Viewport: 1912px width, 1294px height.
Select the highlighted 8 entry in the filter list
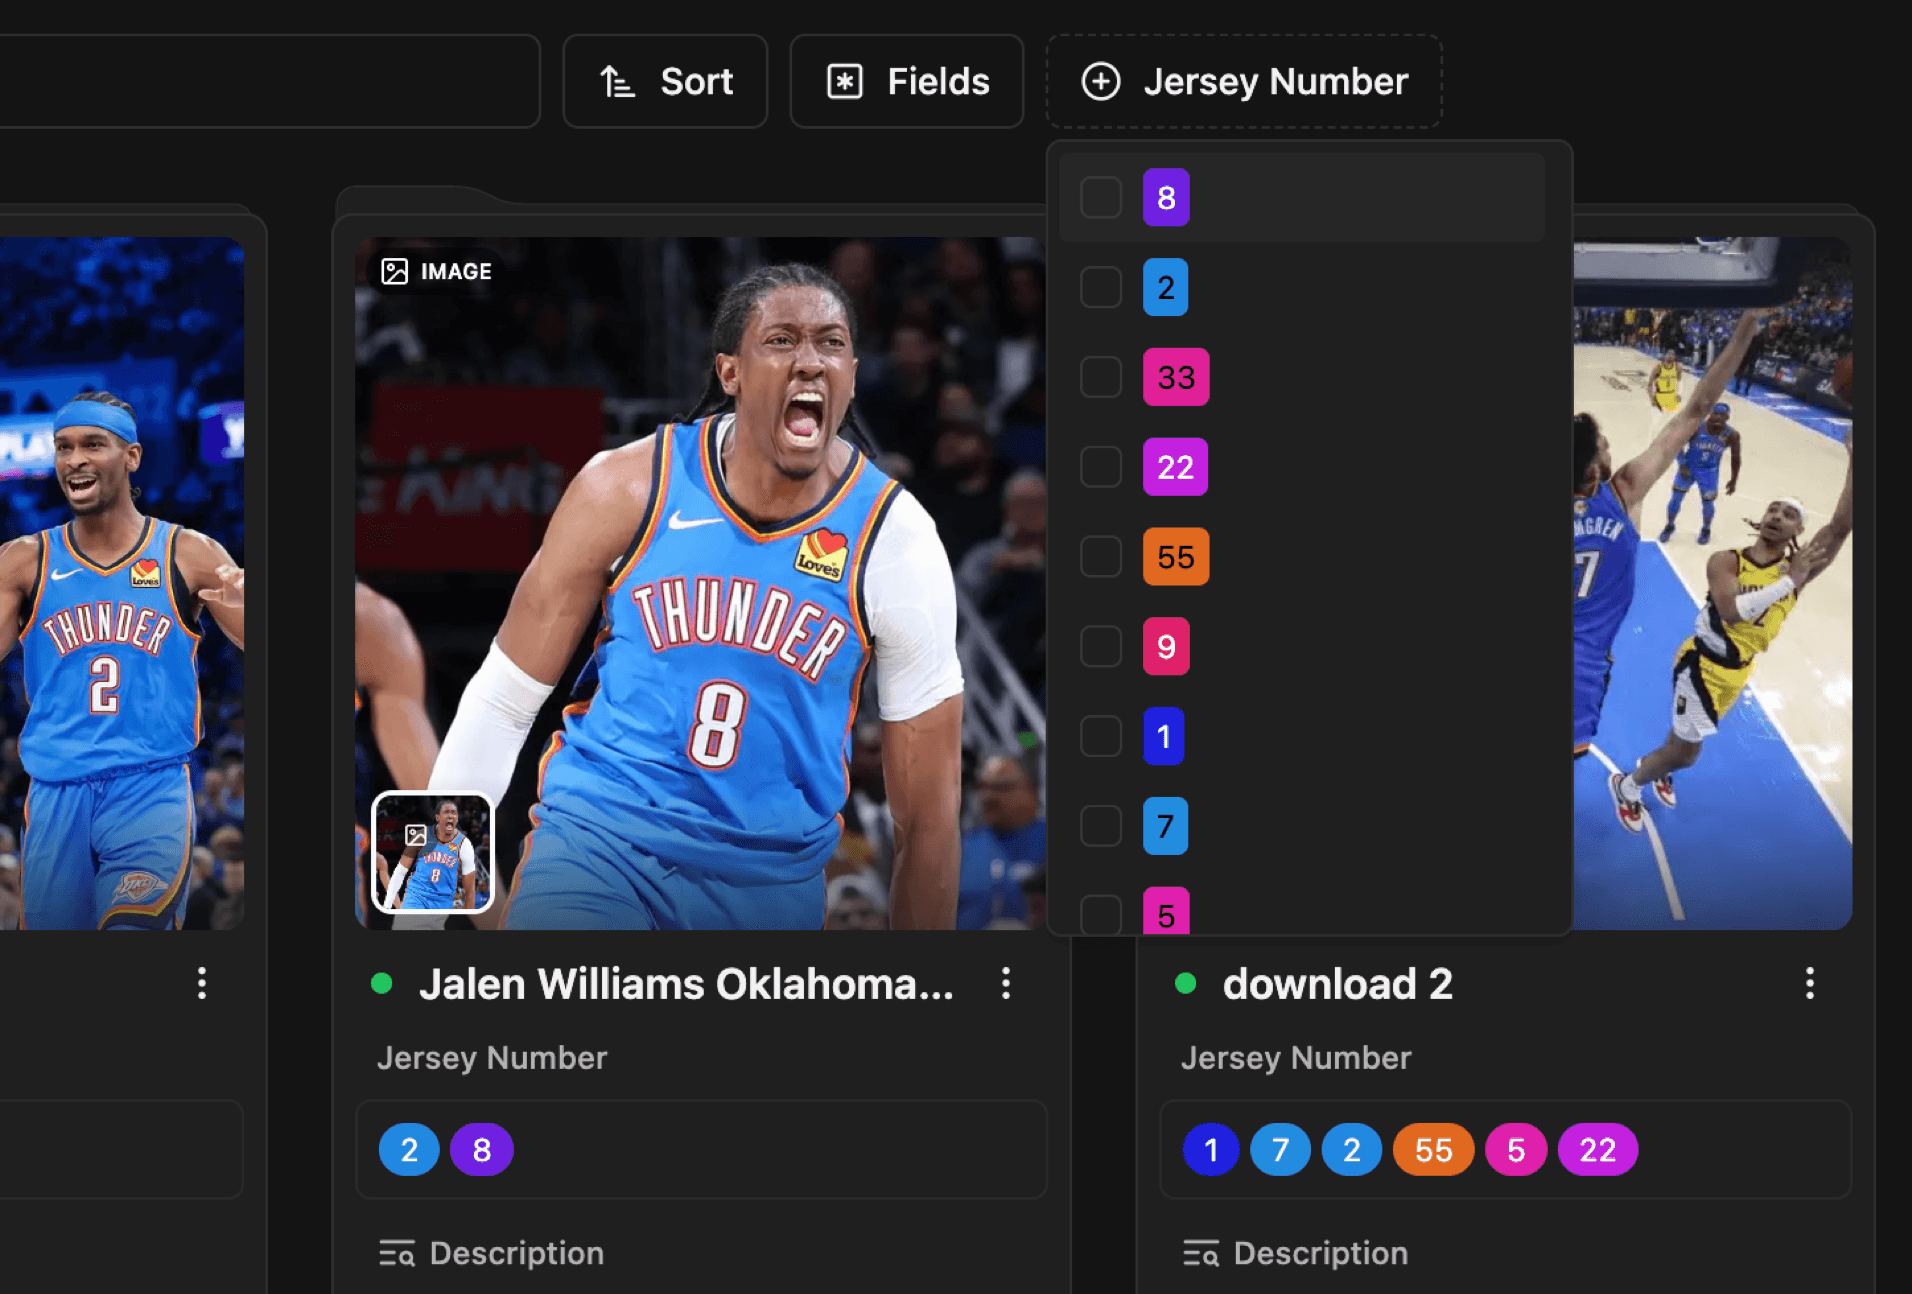[1166, 197]
